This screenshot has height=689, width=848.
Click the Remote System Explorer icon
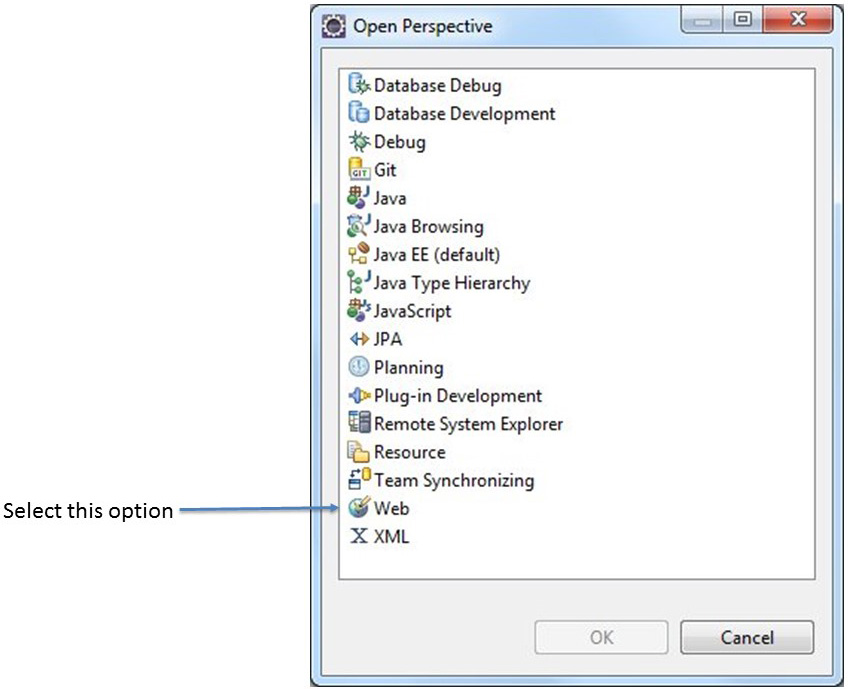pyautogui.click(x=359, y=424)
